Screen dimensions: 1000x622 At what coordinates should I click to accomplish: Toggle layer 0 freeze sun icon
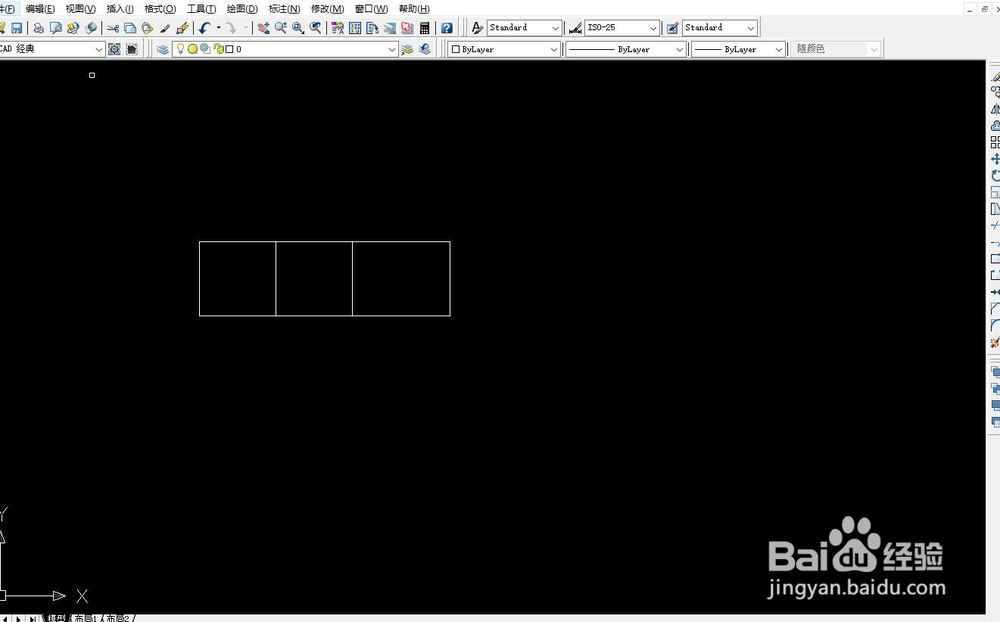193,49
